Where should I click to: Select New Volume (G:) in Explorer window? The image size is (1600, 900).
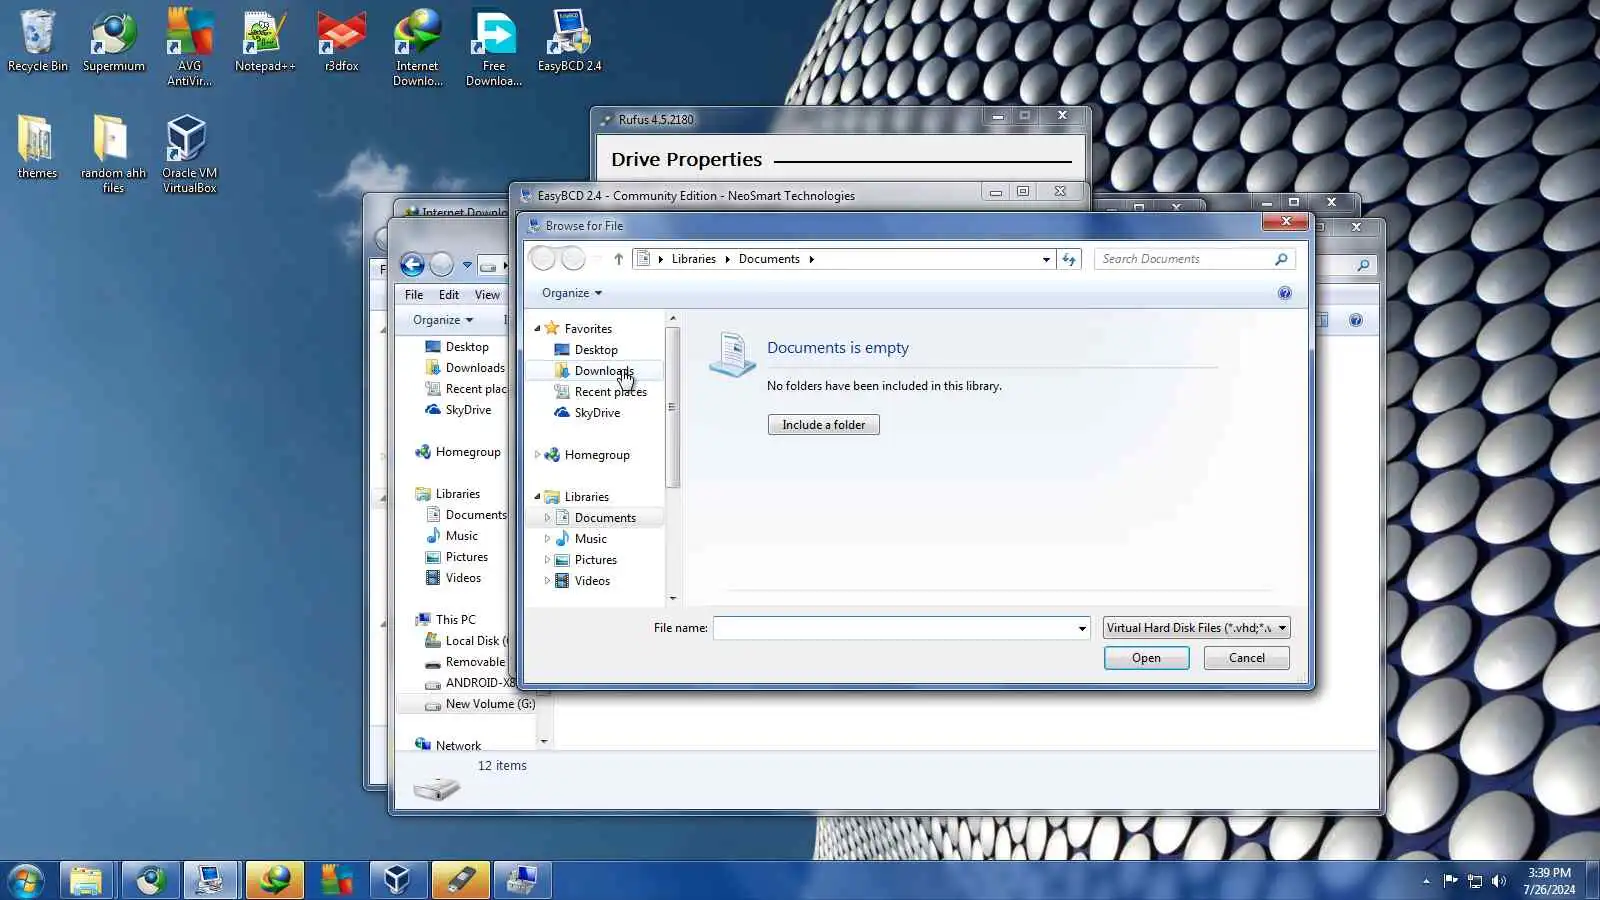click(490, 704)
